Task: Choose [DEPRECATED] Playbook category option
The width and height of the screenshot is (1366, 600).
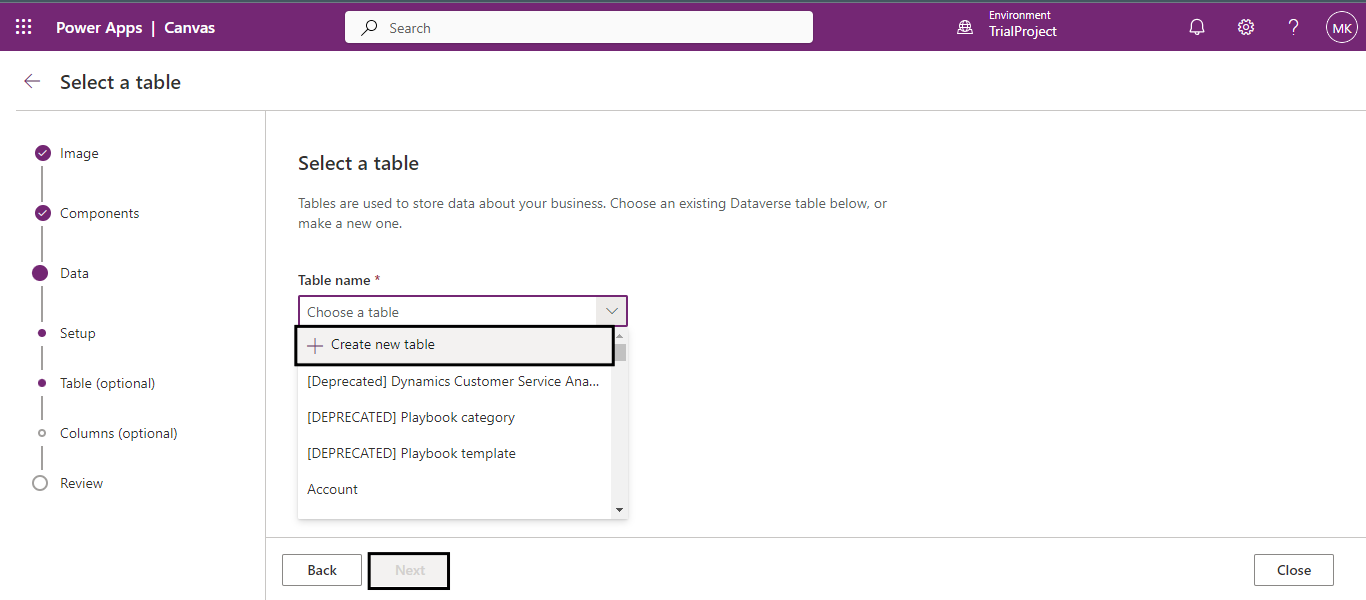Action: coord(411,417)
